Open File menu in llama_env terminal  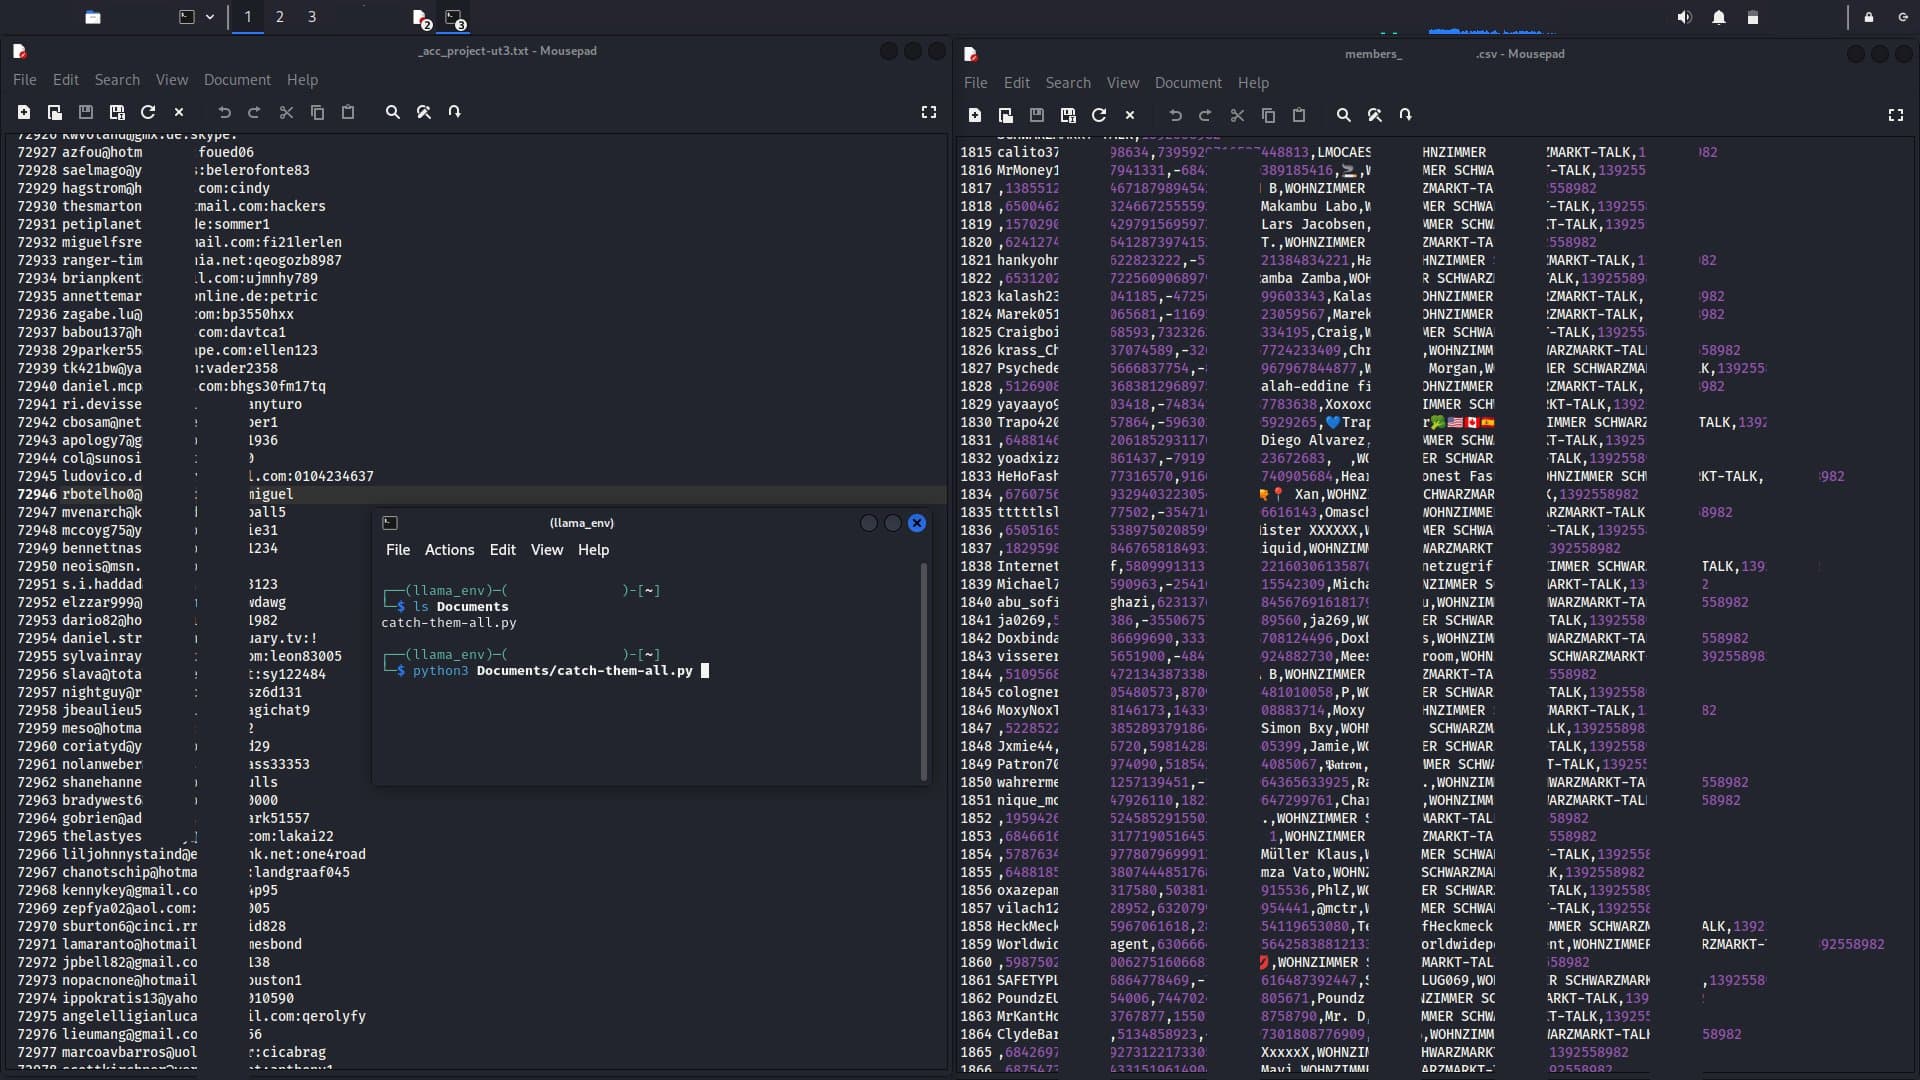398,550
